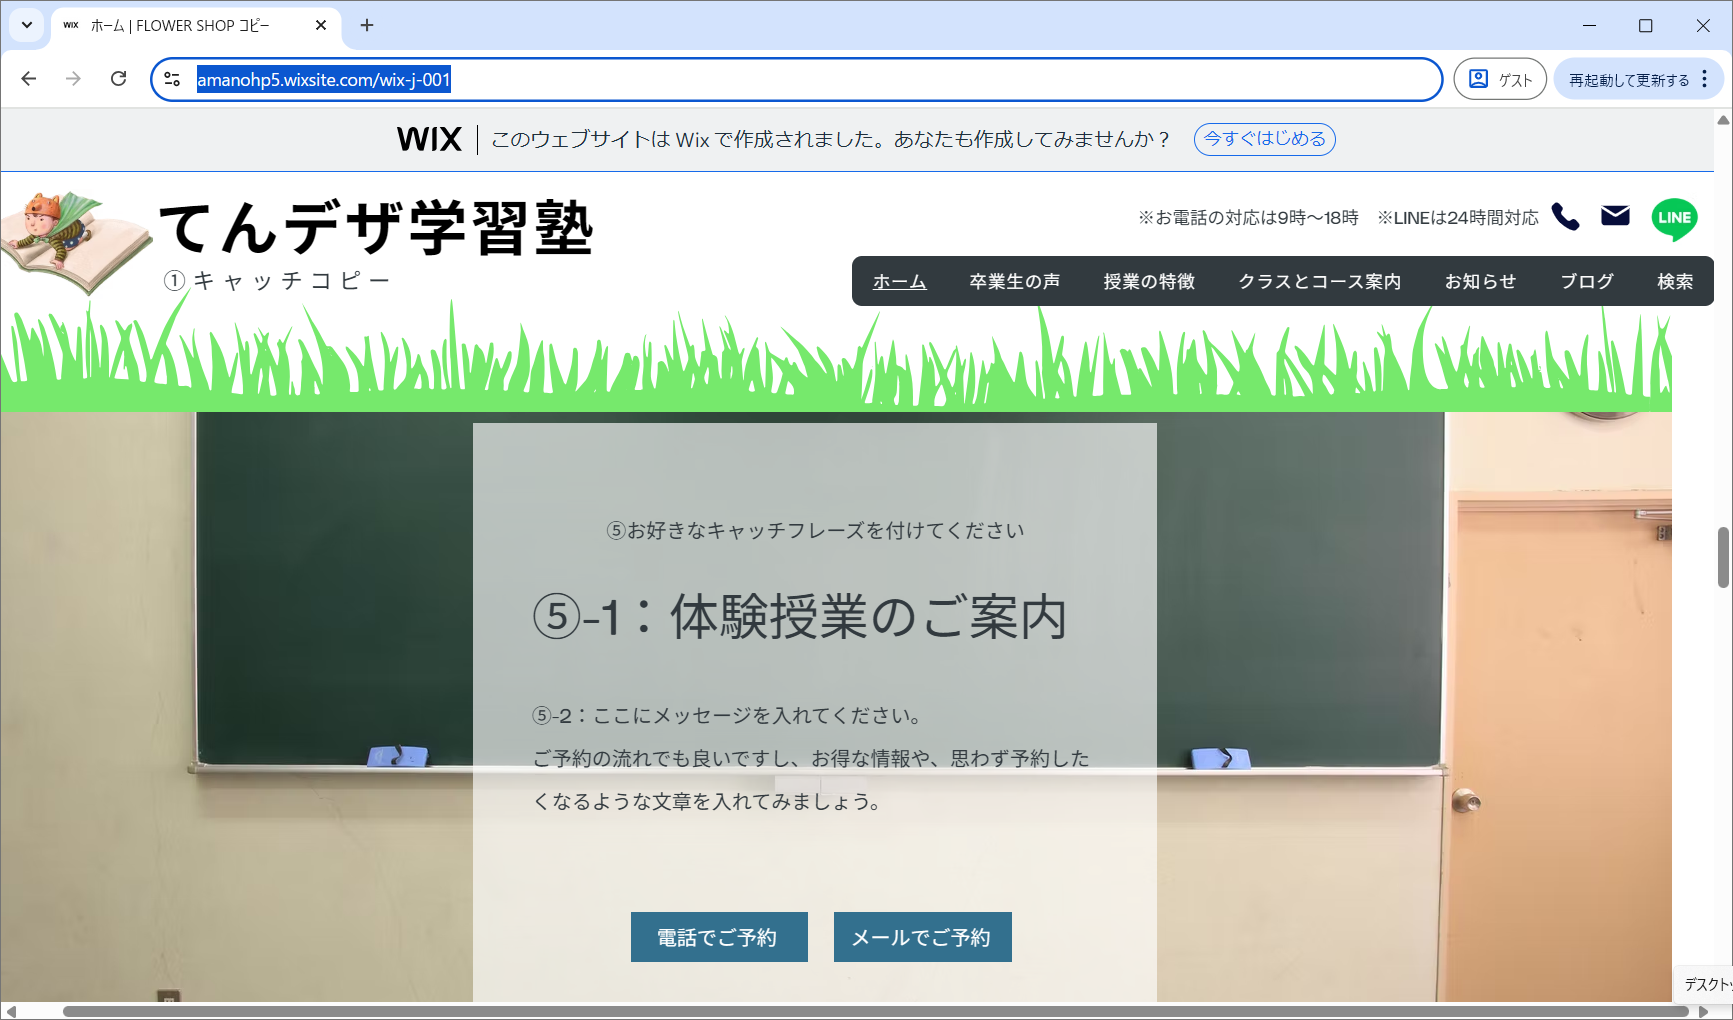Go to the ブログ page
Image resolution: width=1733 pixels, height=1020 pixels.
(1586, 282)
